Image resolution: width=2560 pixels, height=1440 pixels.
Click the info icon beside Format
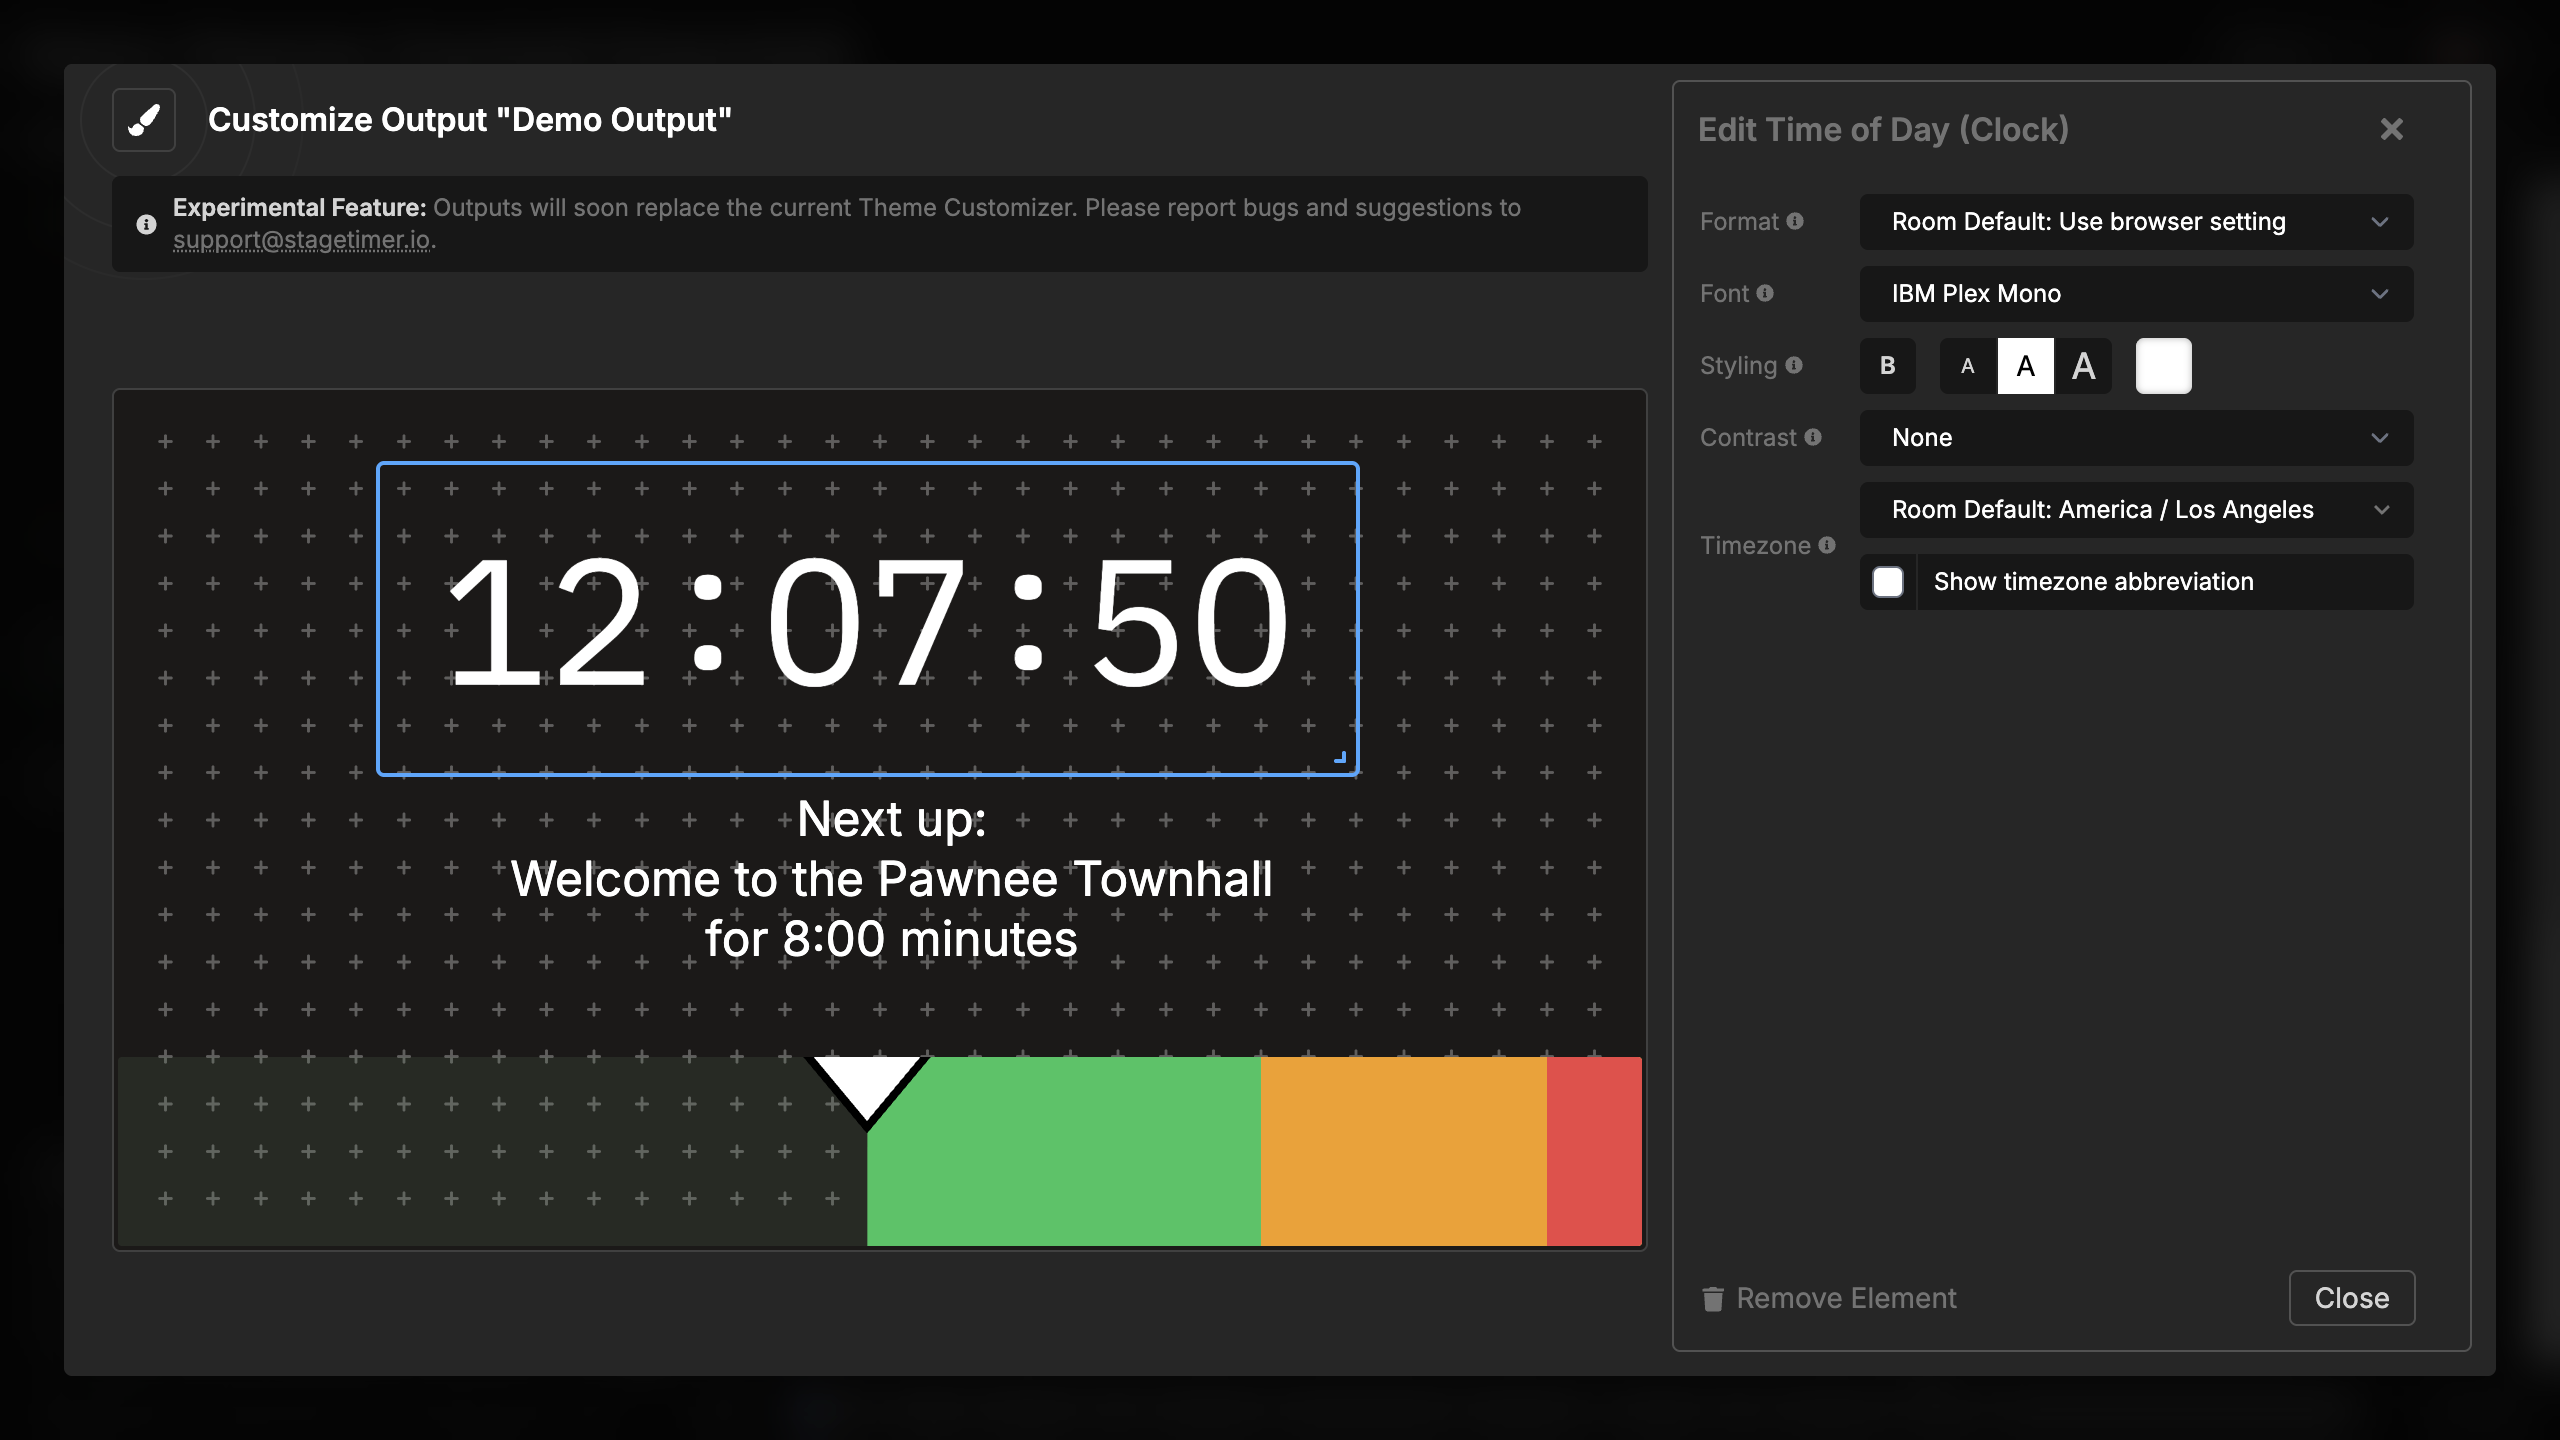pos(1797,222)
